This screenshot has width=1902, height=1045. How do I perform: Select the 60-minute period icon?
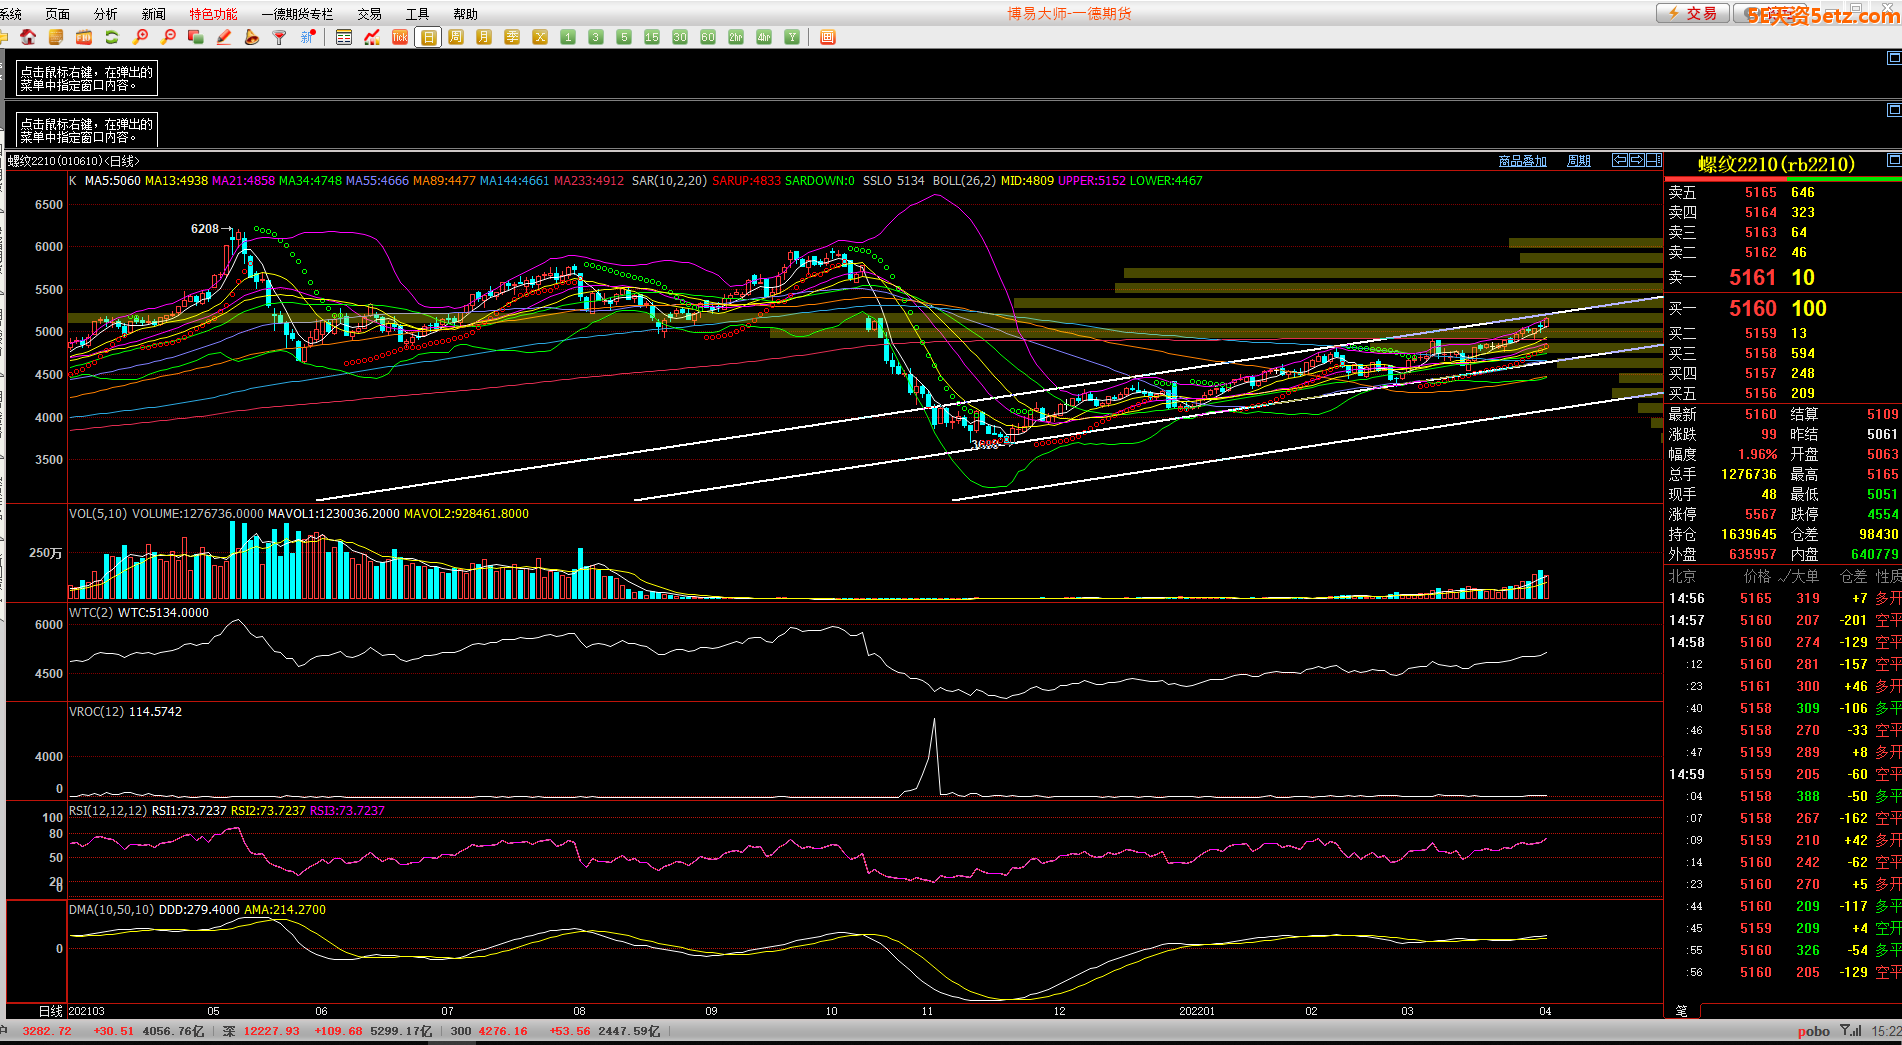click(708, 37)
